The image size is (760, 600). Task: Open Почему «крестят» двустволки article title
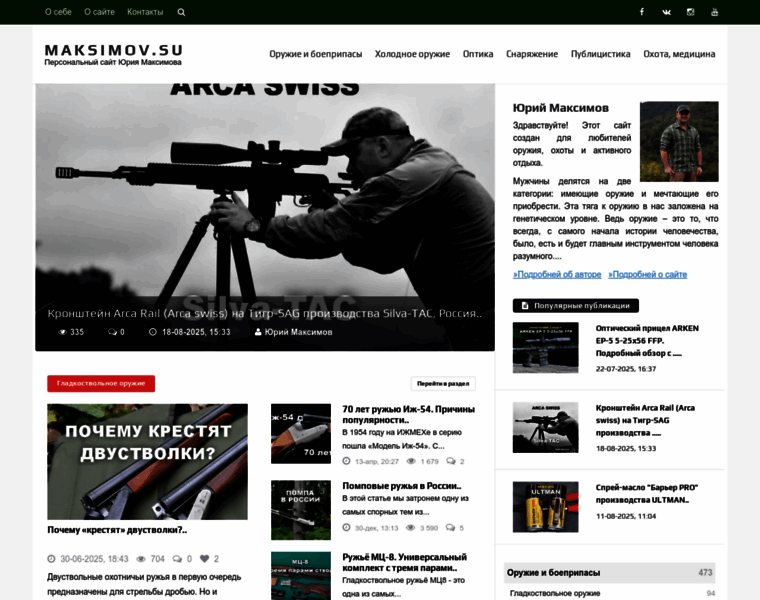tap(117, 530)
